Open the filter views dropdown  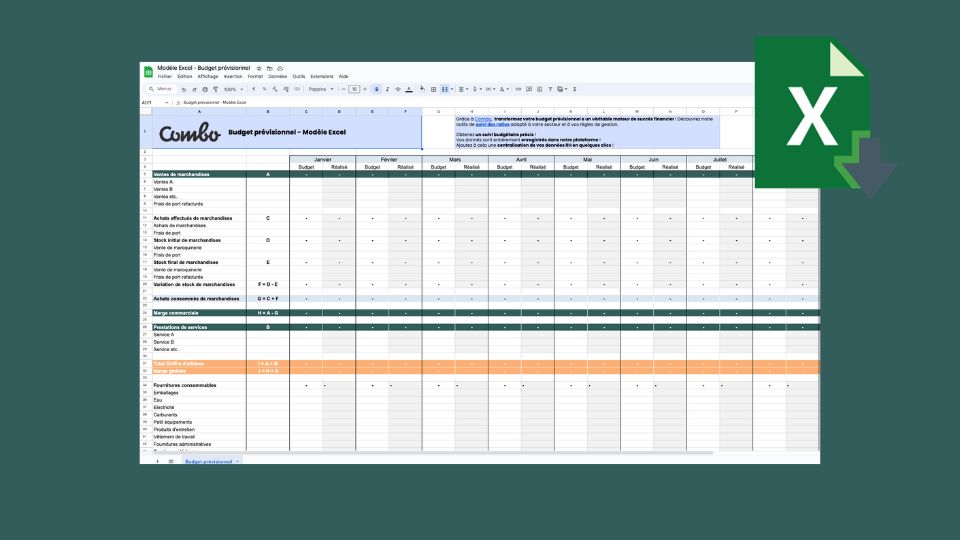coord(562,89)
